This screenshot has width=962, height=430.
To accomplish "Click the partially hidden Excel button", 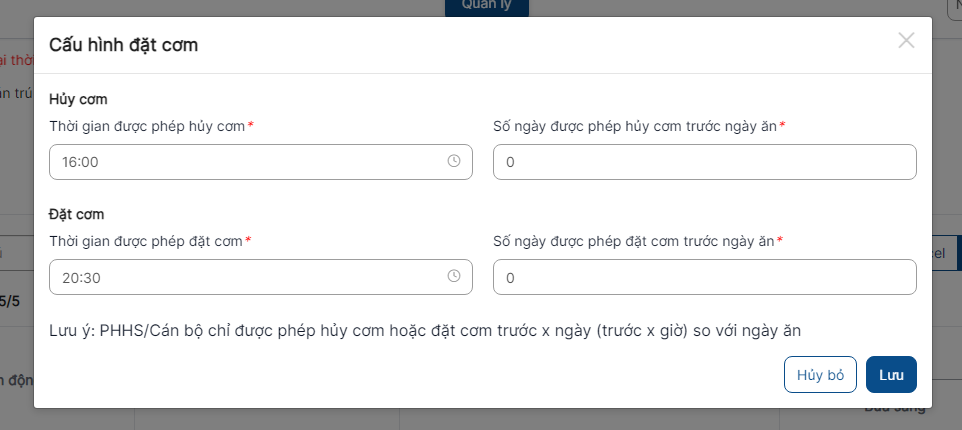I will (x=947, y=253).
